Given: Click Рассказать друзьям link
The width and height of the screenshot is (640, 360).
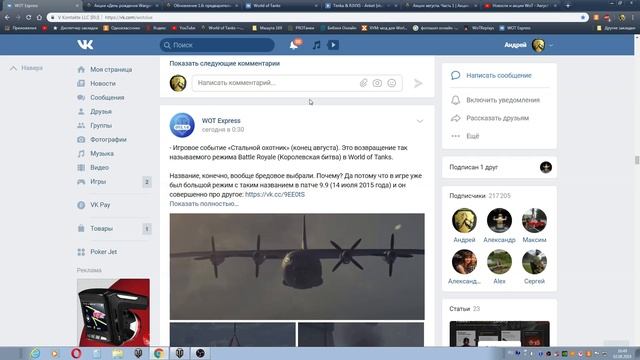Looking at the screenshot, I should [x=498, y=118].
